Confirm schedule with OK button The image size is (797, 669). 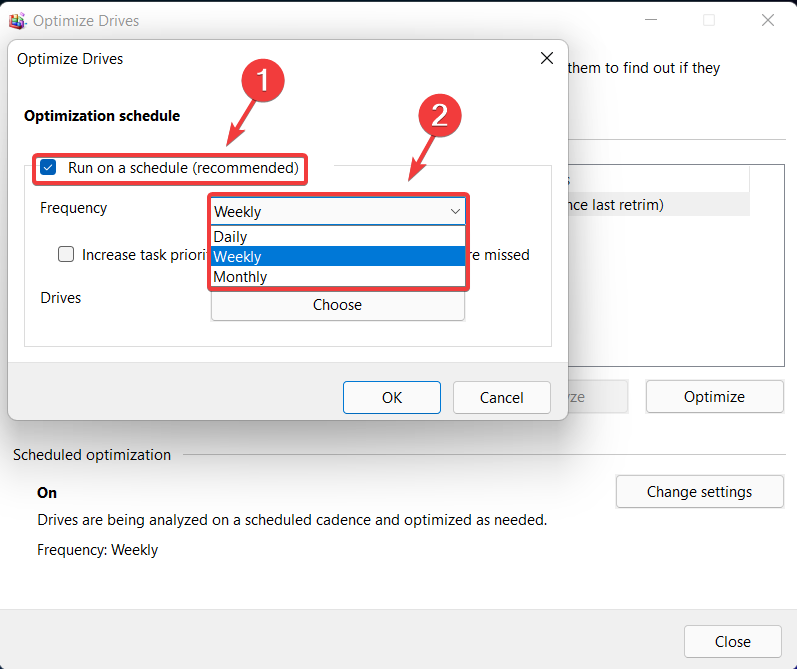click(391, 398)
